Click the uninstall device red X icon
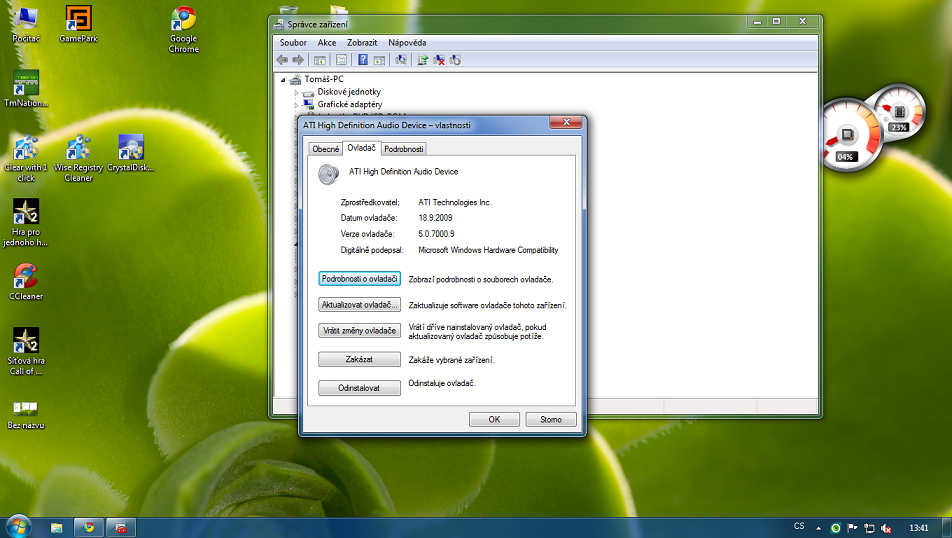The height and width of the screenshot is (538, 952). tap(439, 60)
